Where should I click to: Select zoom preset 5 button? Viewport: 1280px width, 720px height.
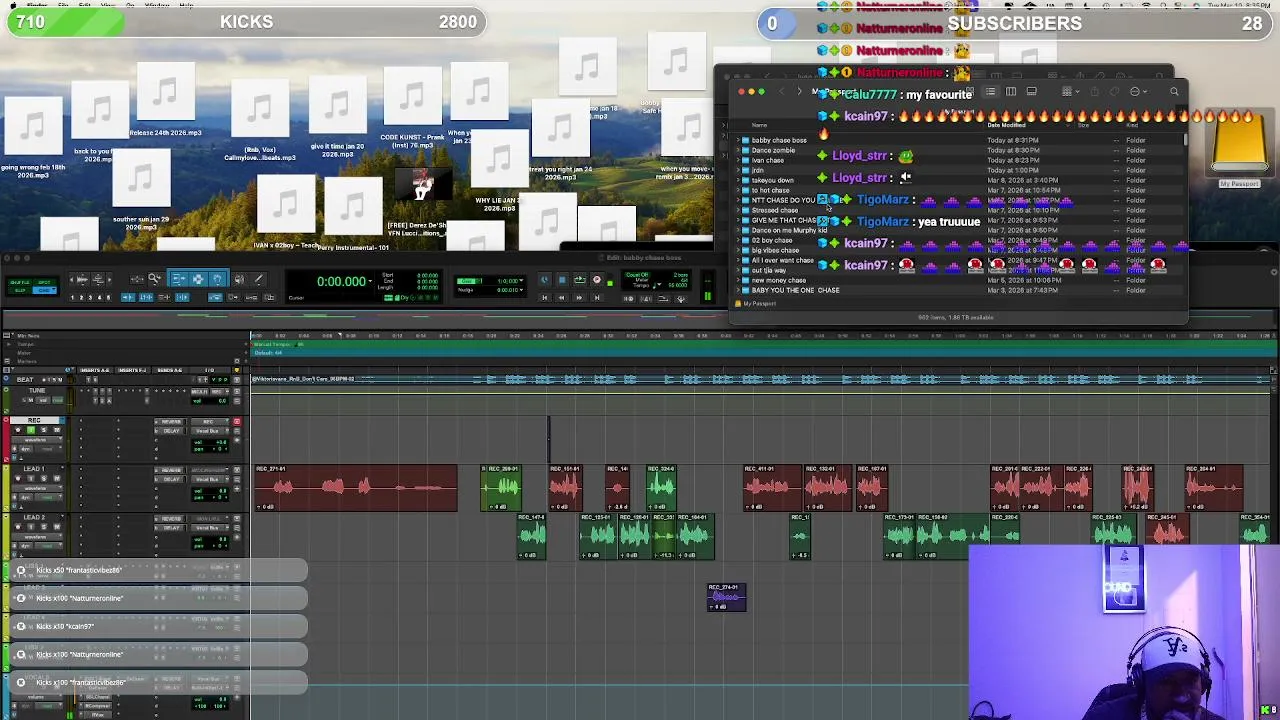click(108, 297)
